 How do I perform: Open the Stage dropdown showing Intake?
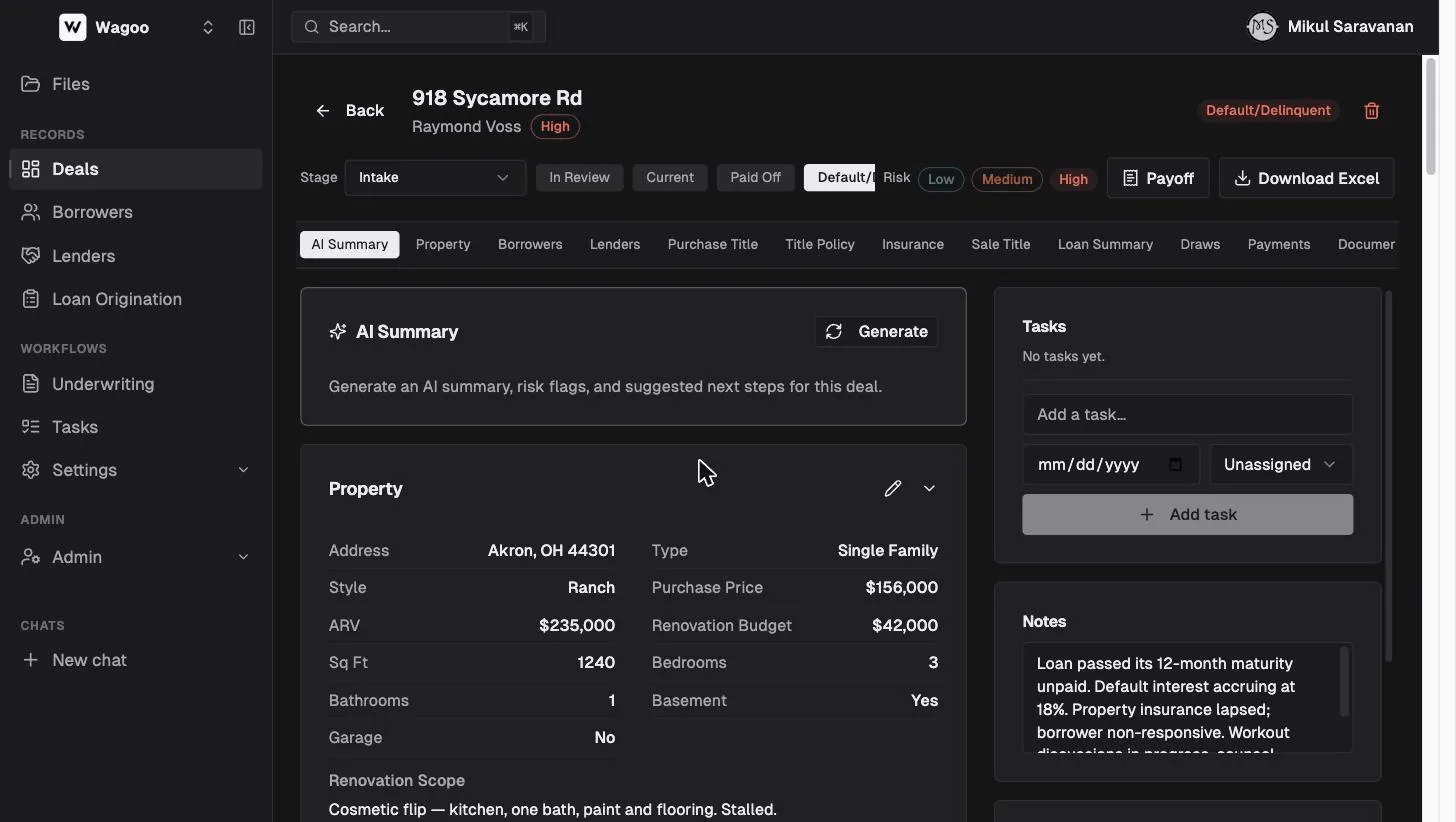pyautogui.click(x=435, y=178)
